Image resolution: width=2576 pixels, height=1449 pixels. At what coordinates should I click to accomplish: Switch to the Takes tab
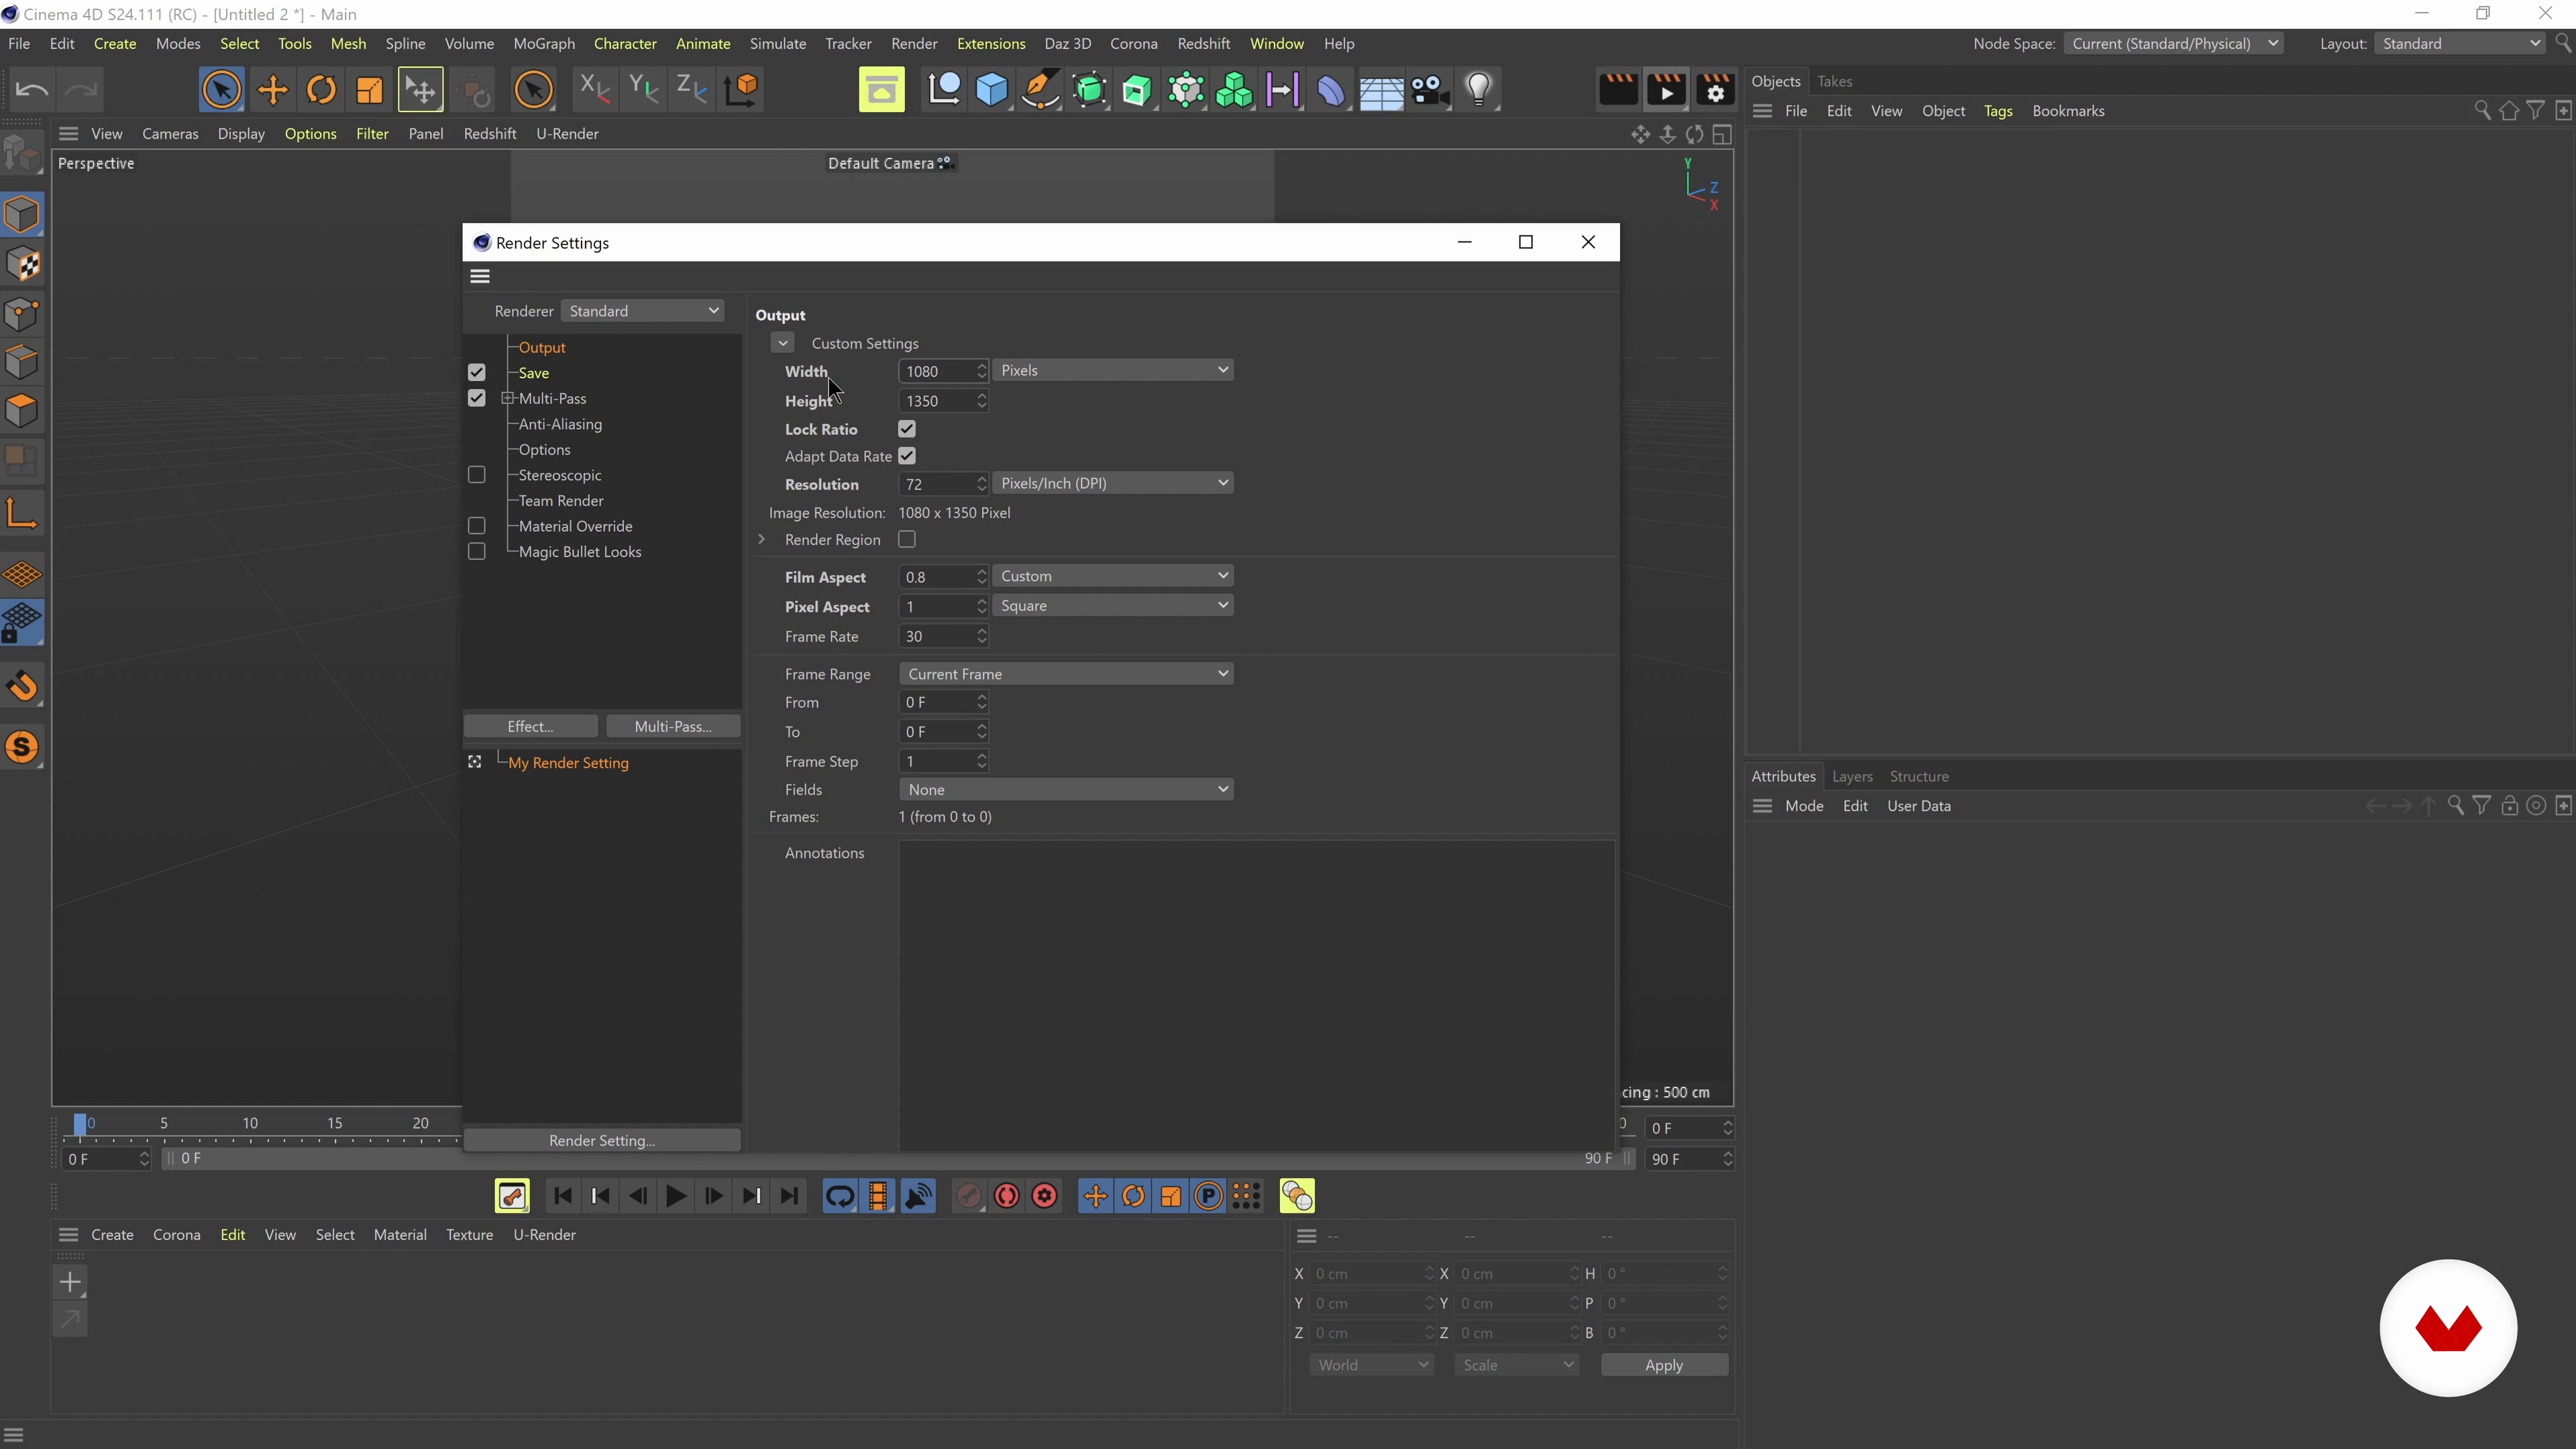coord(1834,81)
